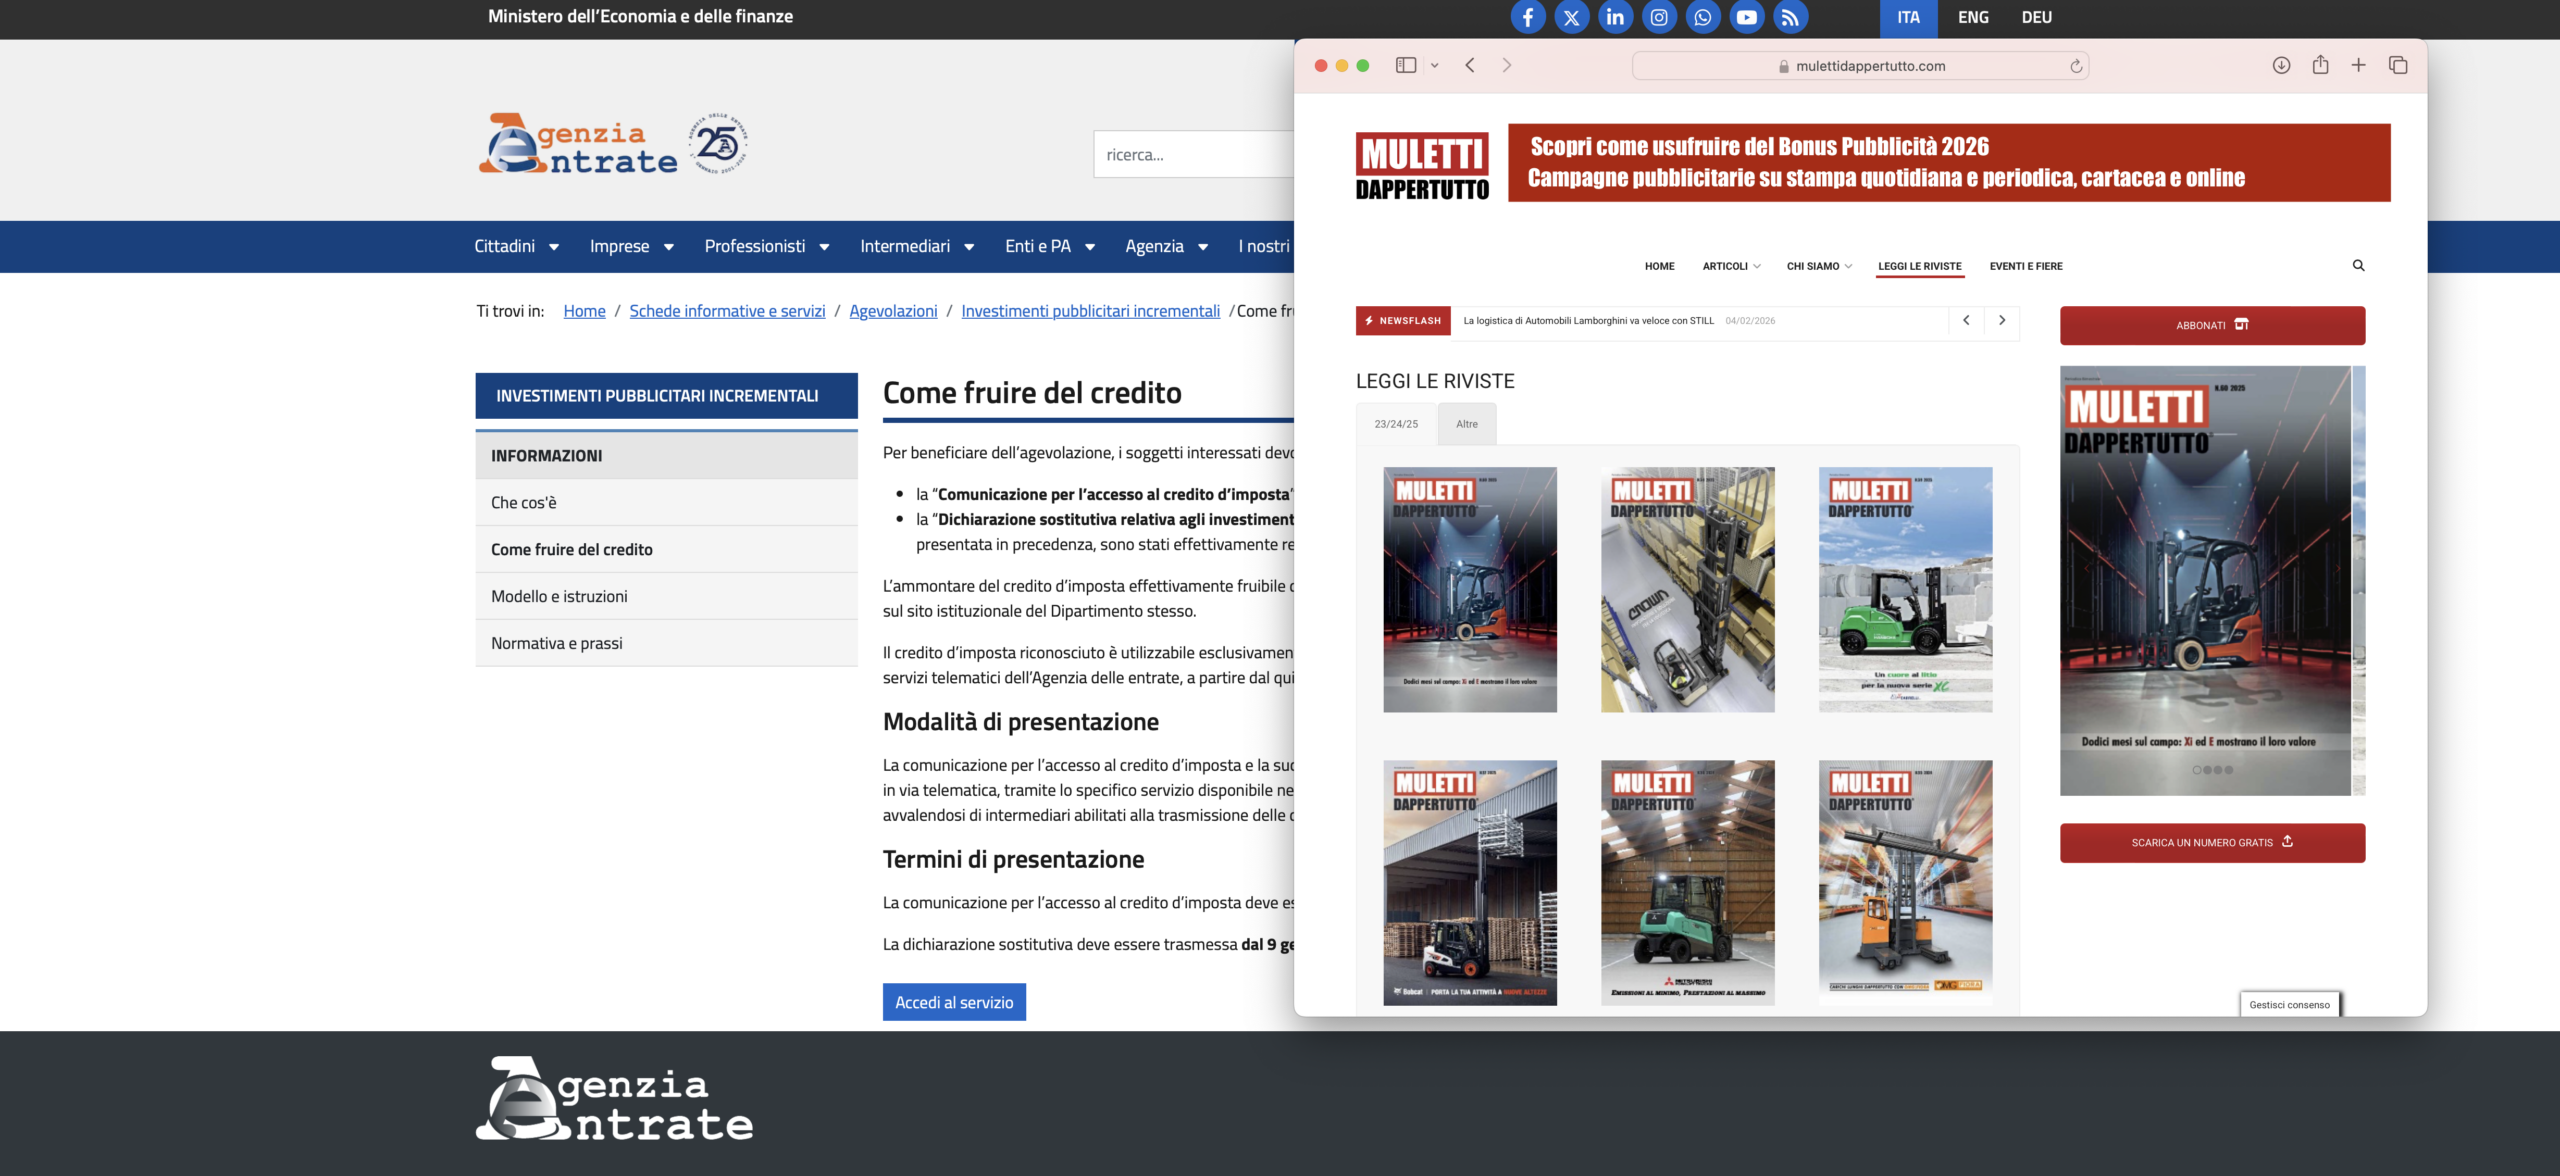Open the RSS feed icon

1790,17
